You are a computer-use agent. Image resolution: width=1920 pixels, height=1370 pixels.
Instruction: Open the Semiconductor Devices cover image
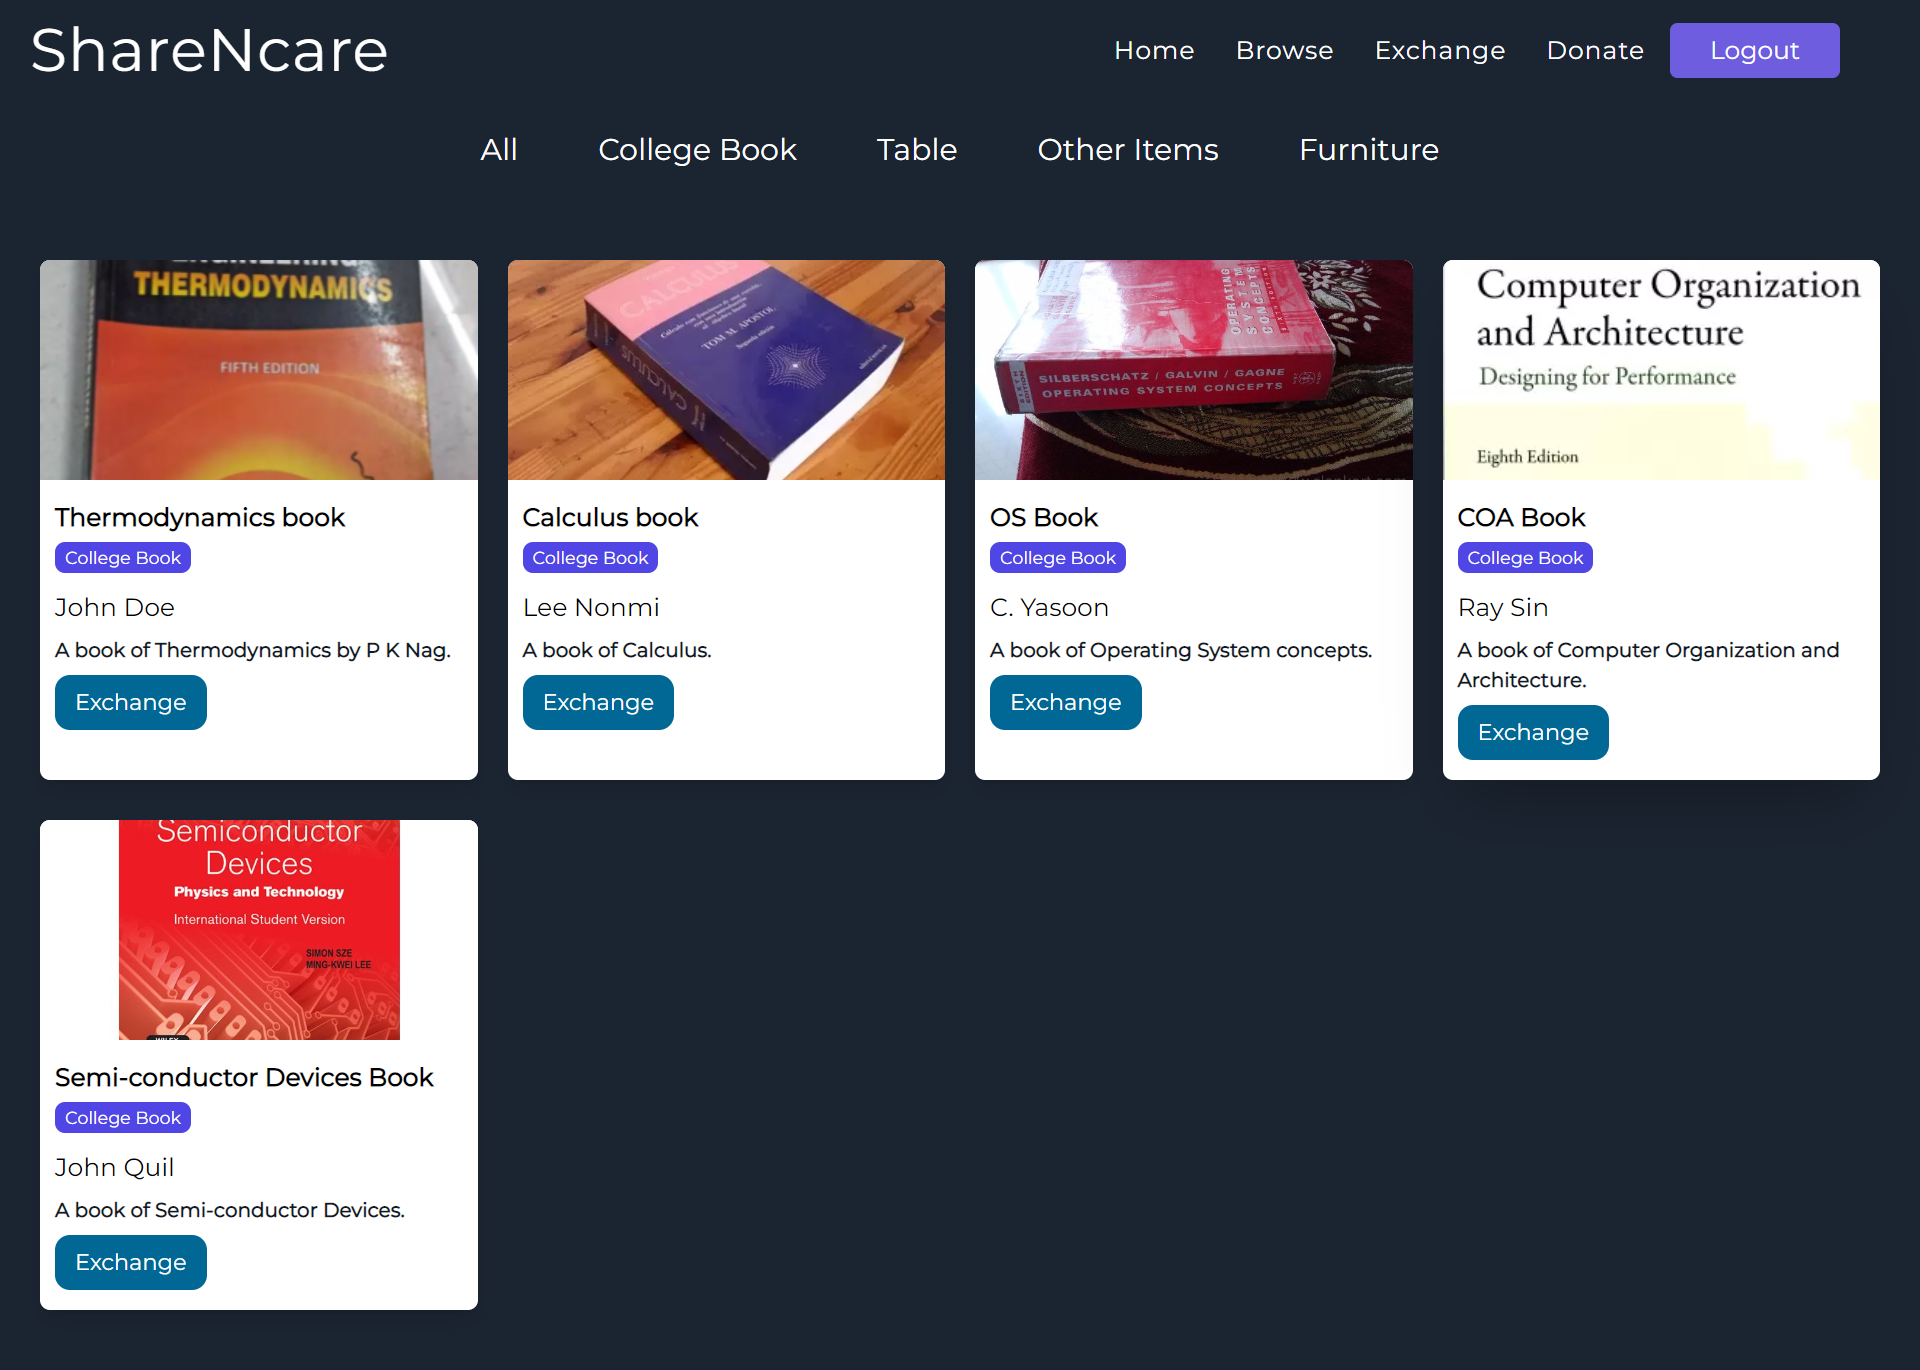258,930
